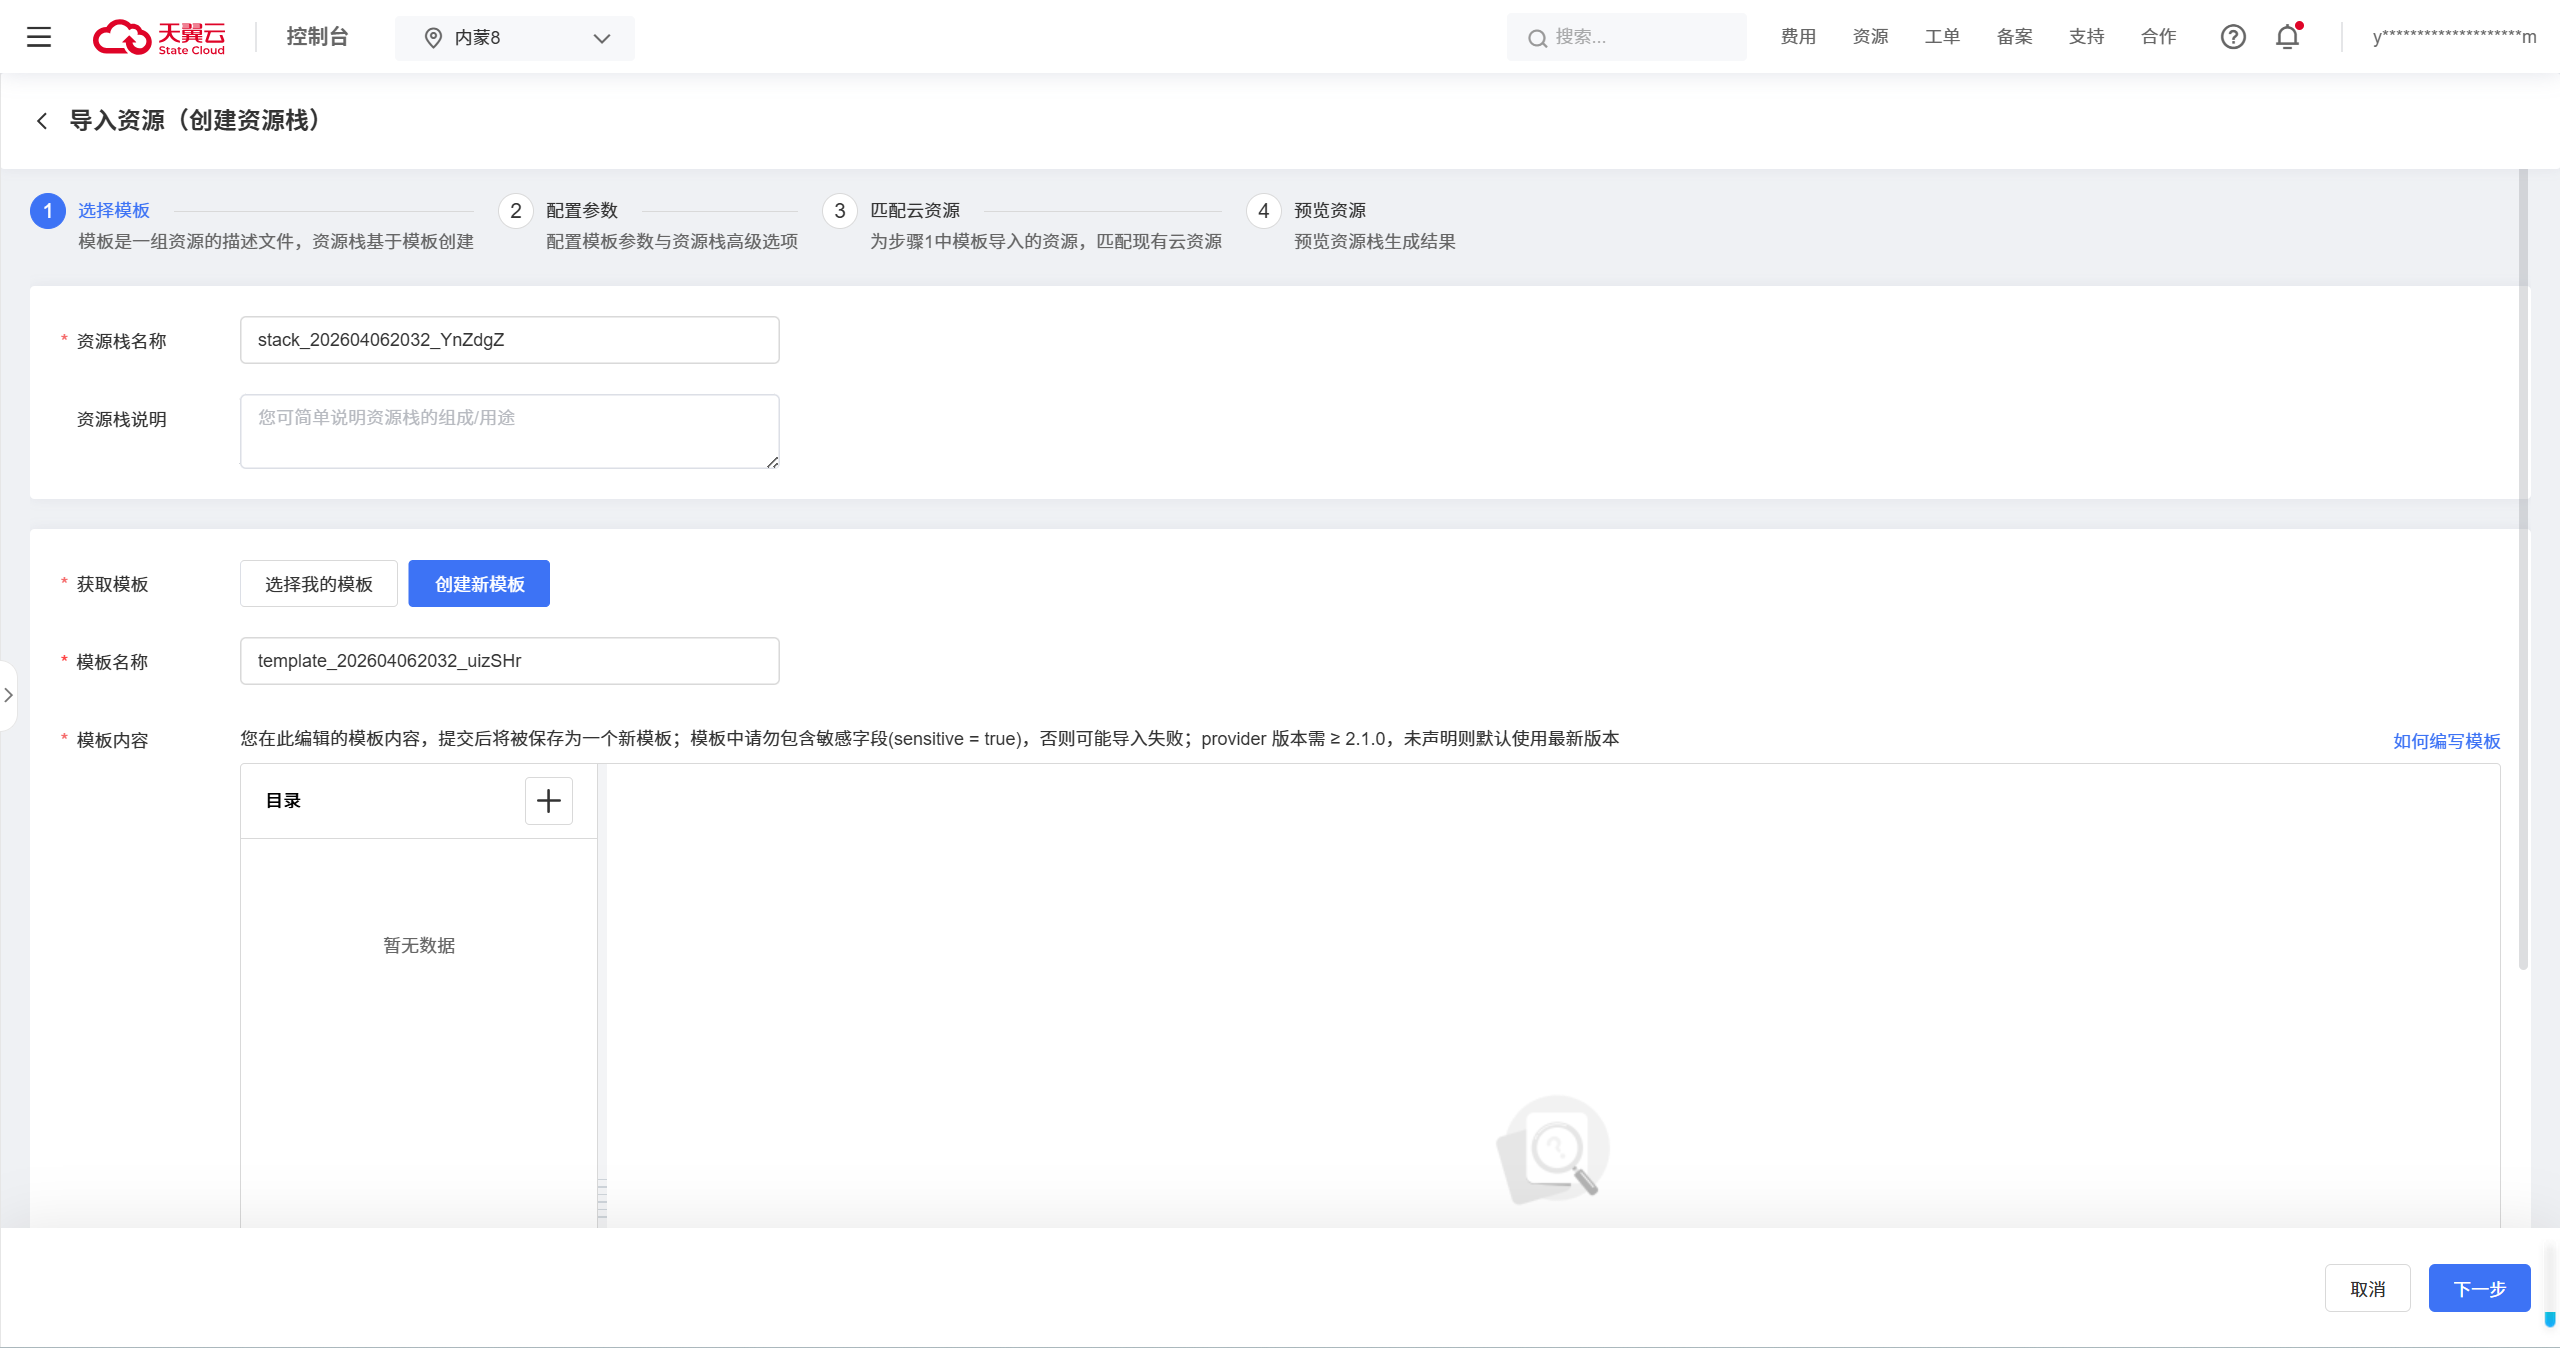Open the 费用 menu
This screenshot has width=2560, height=1348.
[x=1798, y=37]
